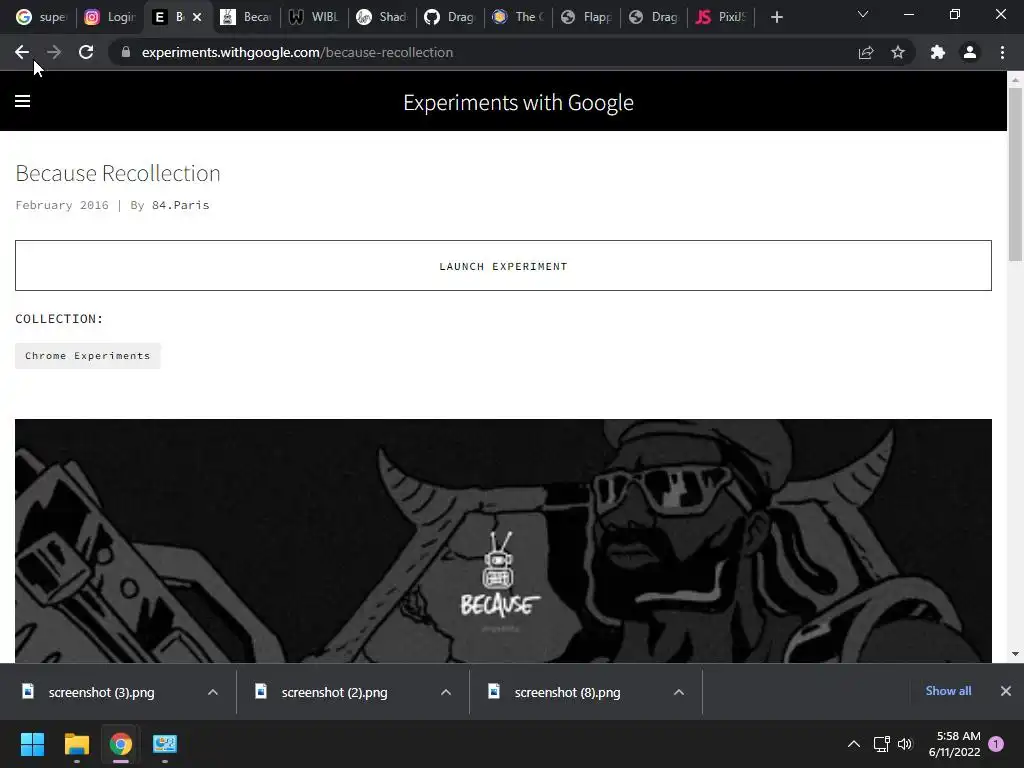Open the clock showing 5:58 AM

[x=954, y=744]
